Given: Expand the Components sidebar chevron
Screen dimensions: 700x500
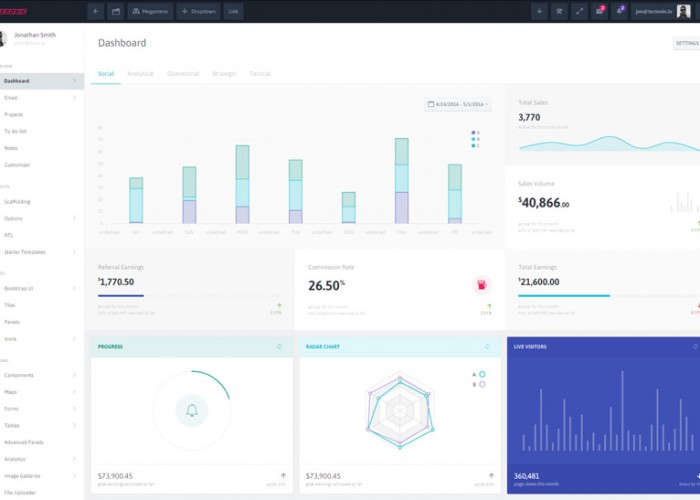Looking at the screenshot, I should (x=74, y=375).
